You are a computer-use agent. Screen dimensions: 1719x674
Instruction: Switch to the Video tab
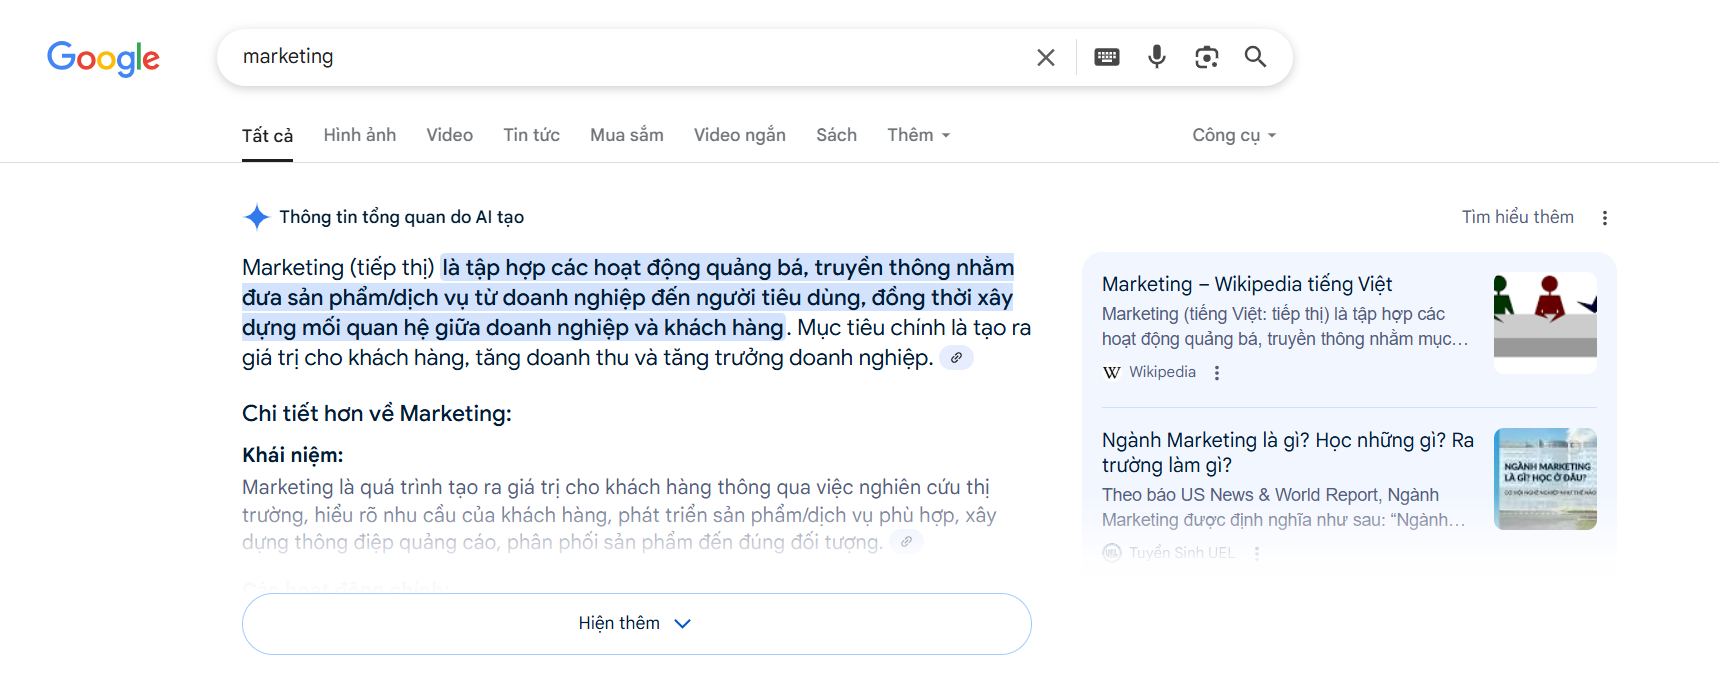(450, 135)
